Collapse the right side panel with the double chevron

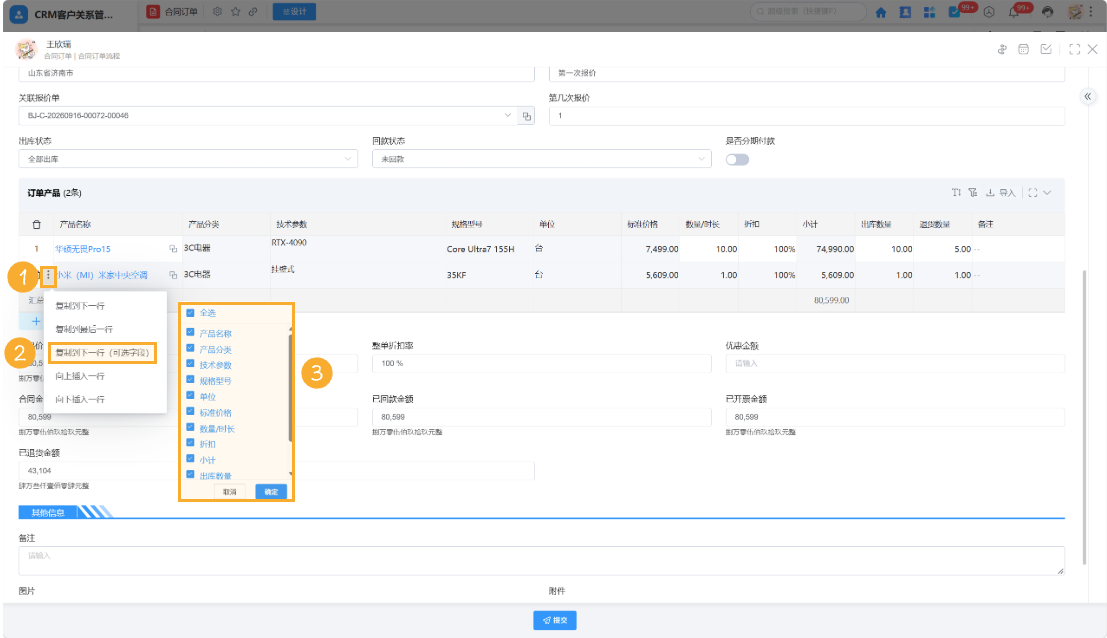(x=1088, y=97)
